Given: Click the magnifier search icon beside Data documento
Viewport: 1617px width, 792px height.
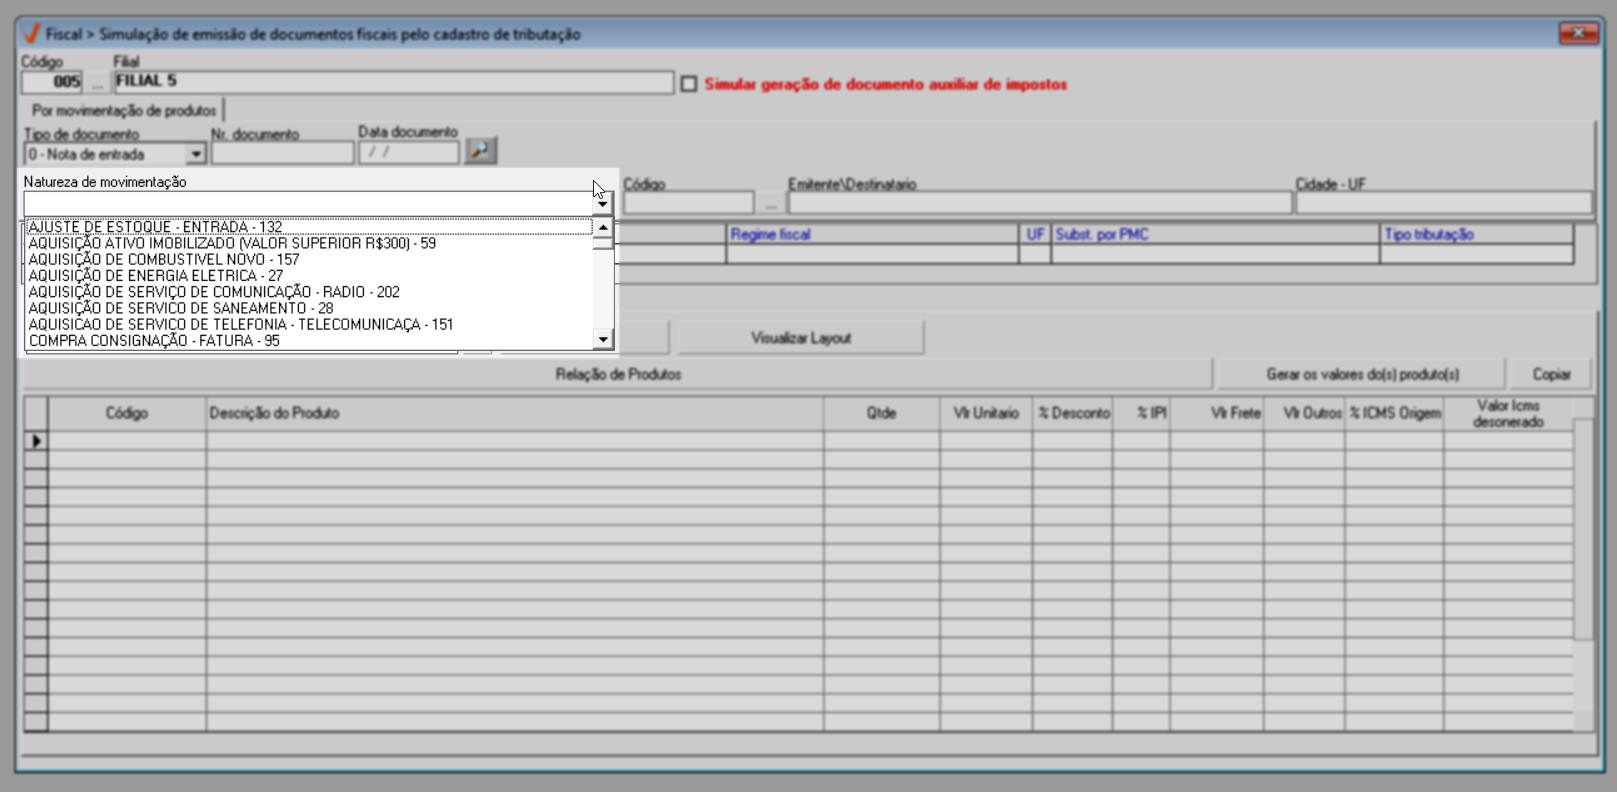Looking at the screenshot, I should click(480, 151).
